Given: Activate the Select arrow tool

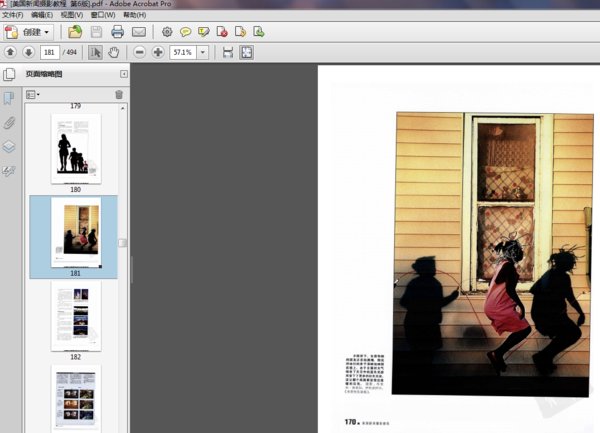Looking at the screenshot, I should (x=96, y=52).
